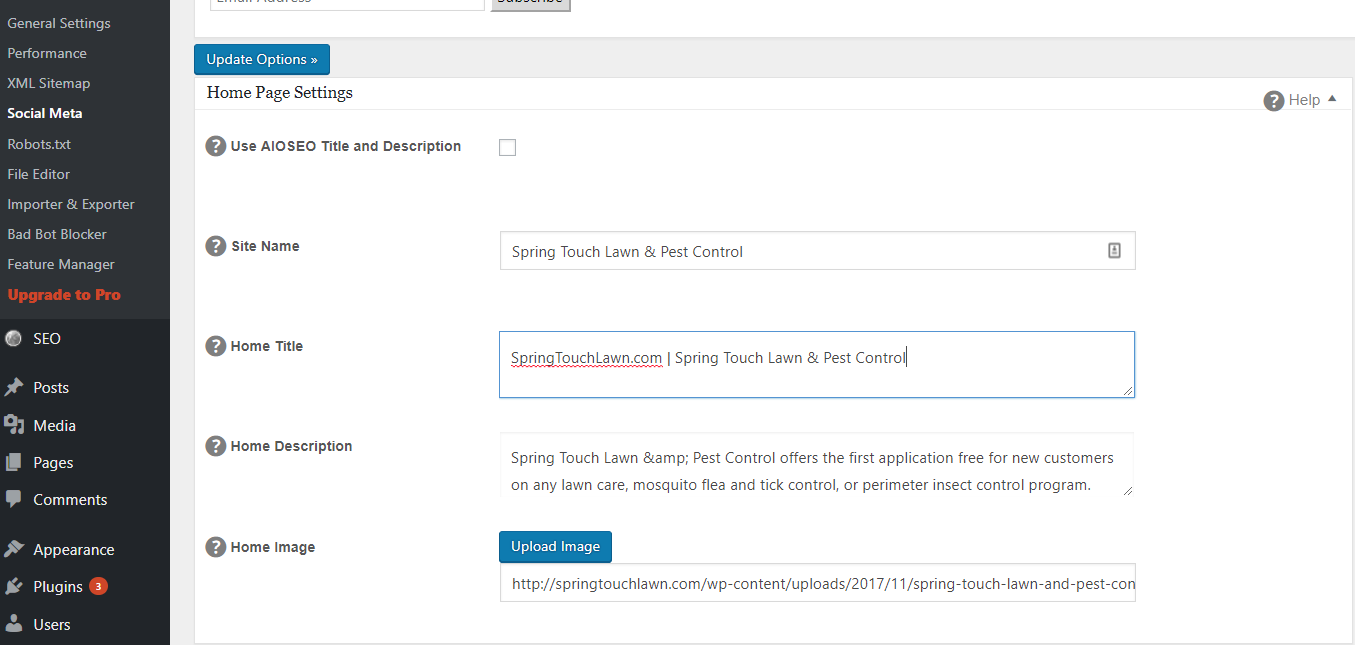The width and height of the screenshot is (1355, 645).
Task: Click into the Home Image URL field
Action: [817, 583]
